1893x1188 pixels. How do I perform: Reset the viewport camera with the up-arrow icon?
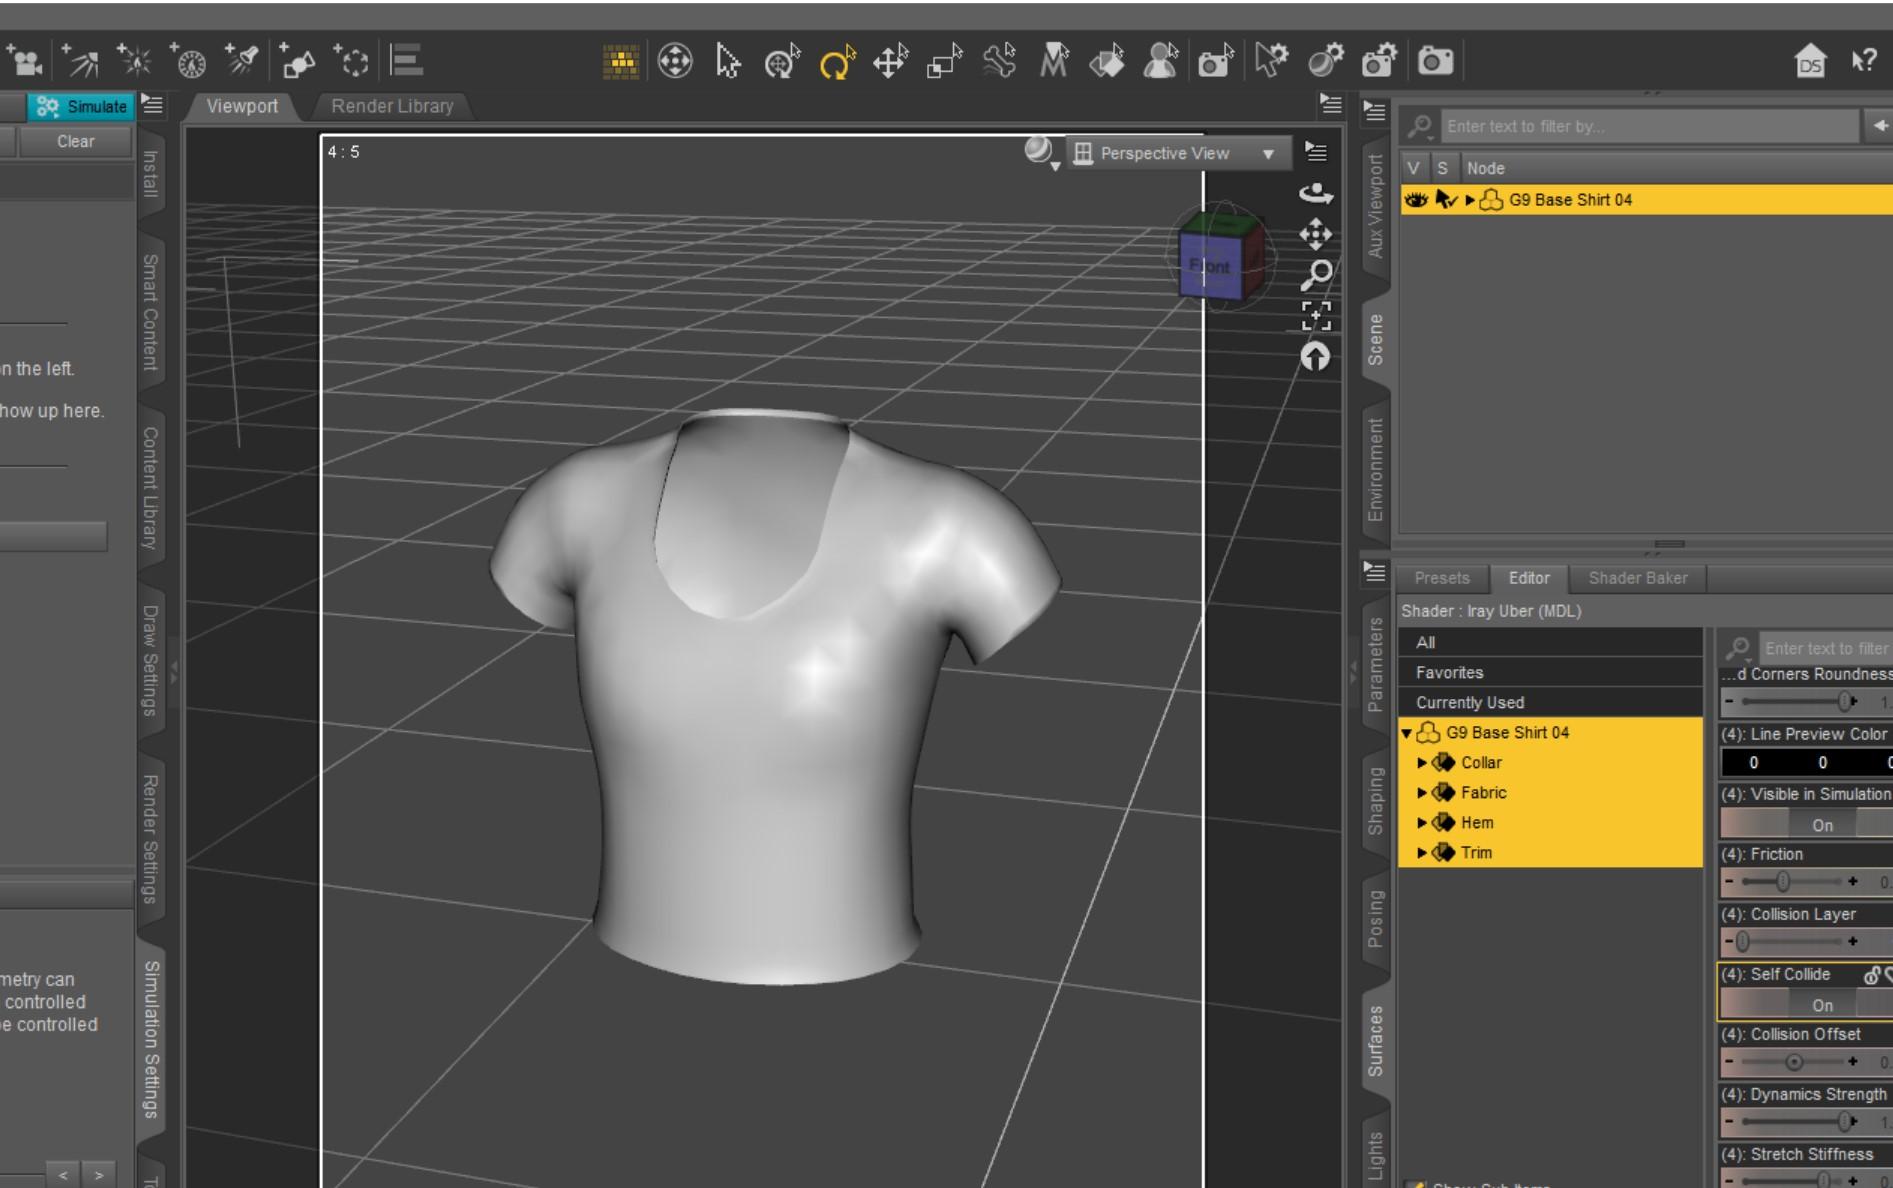1315,357
